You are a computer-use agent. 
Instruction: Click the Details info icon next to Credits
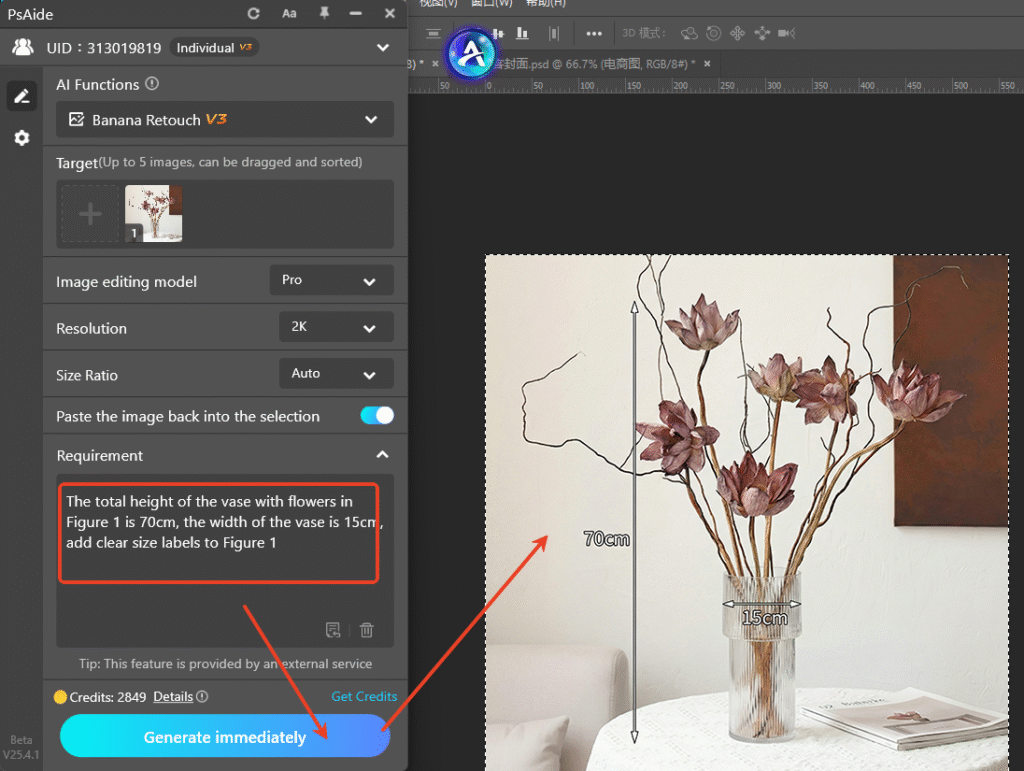(202, 696)
